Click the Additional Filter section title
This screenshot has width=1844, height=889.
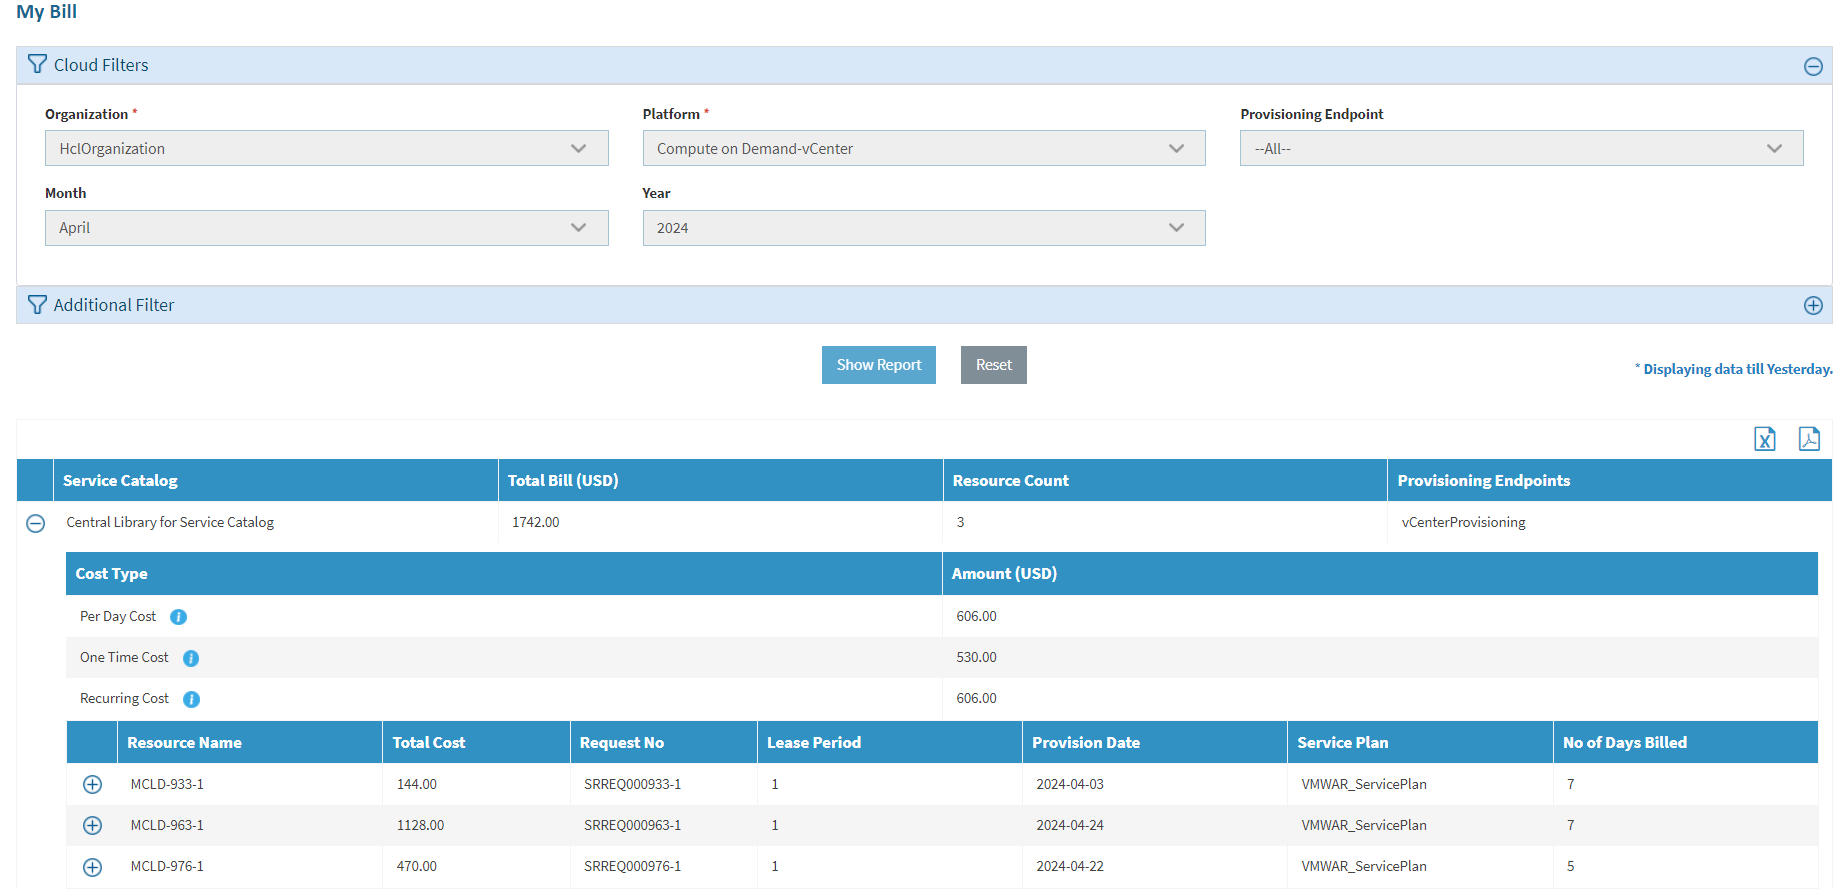(x=114, y=305)
